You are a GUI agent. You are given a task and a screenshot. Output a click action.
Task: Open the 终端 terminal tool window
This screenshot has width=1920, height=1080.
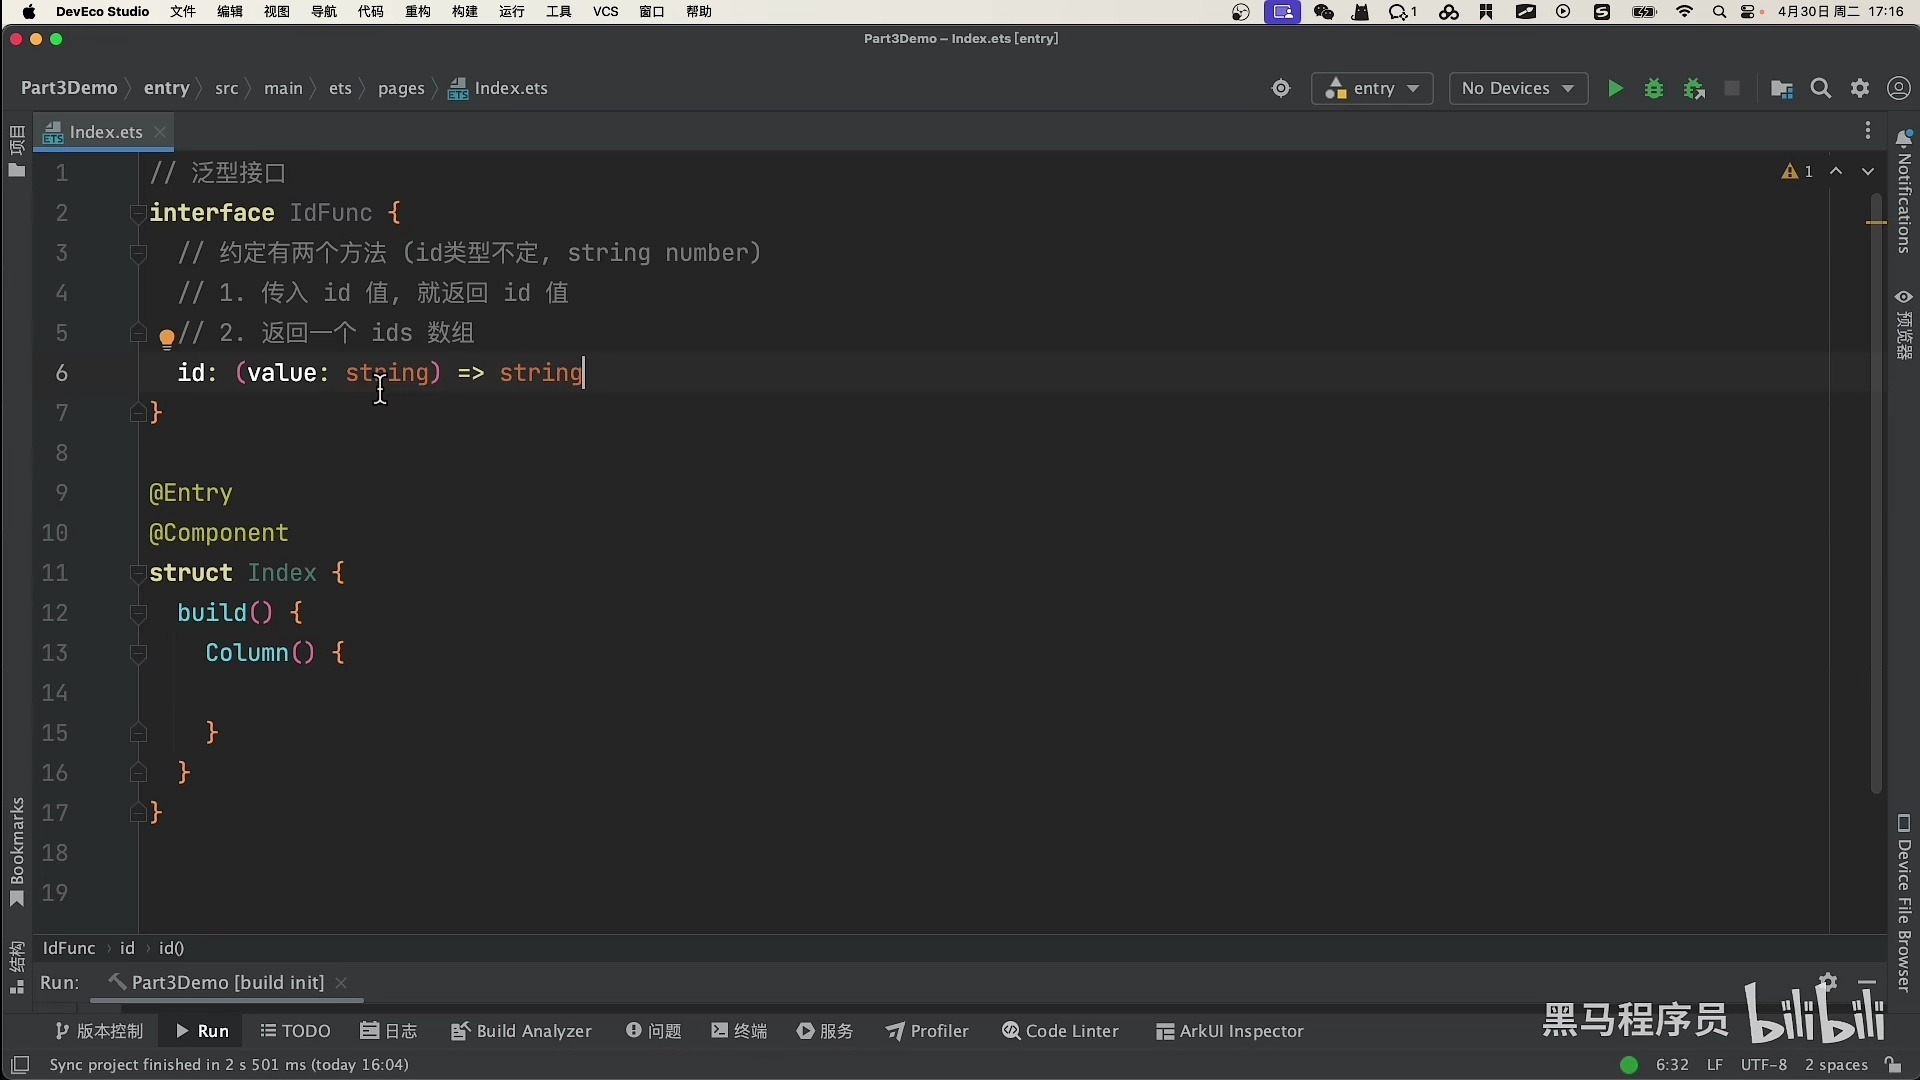click(x=739, y=1031)
